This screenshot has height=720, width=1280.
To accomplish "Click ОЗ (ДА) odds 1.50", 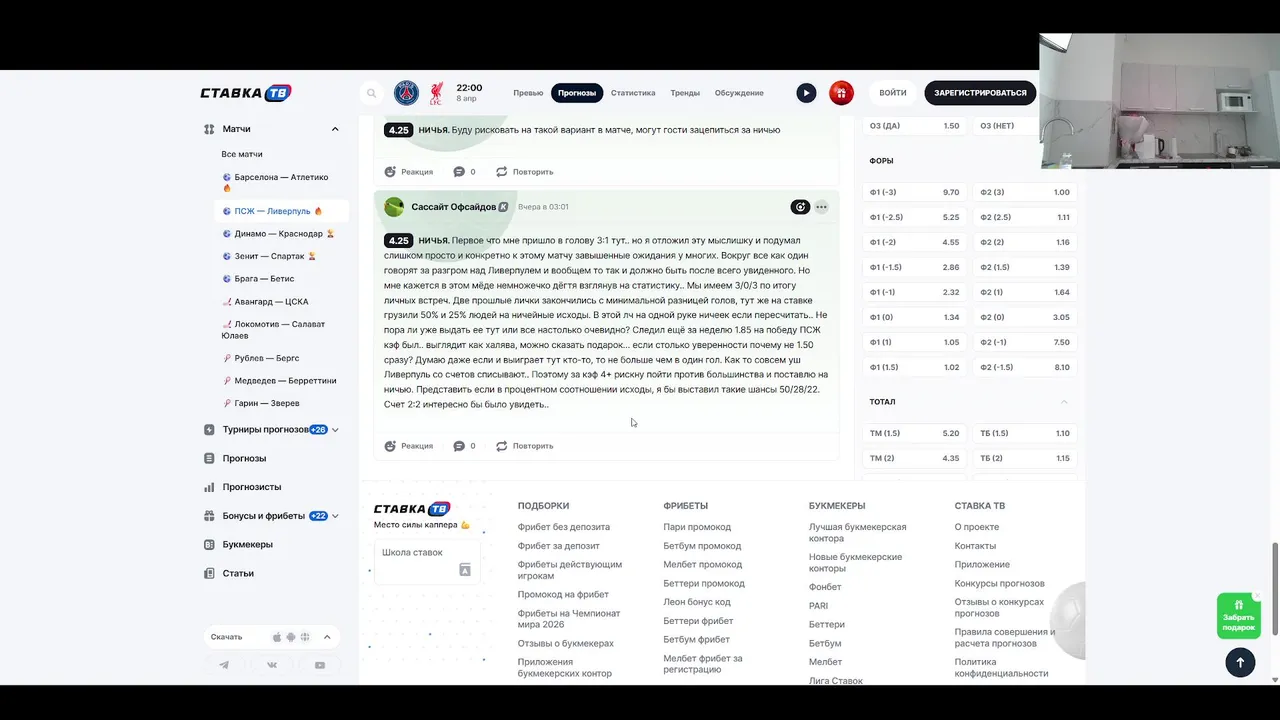I will [914, 126].
